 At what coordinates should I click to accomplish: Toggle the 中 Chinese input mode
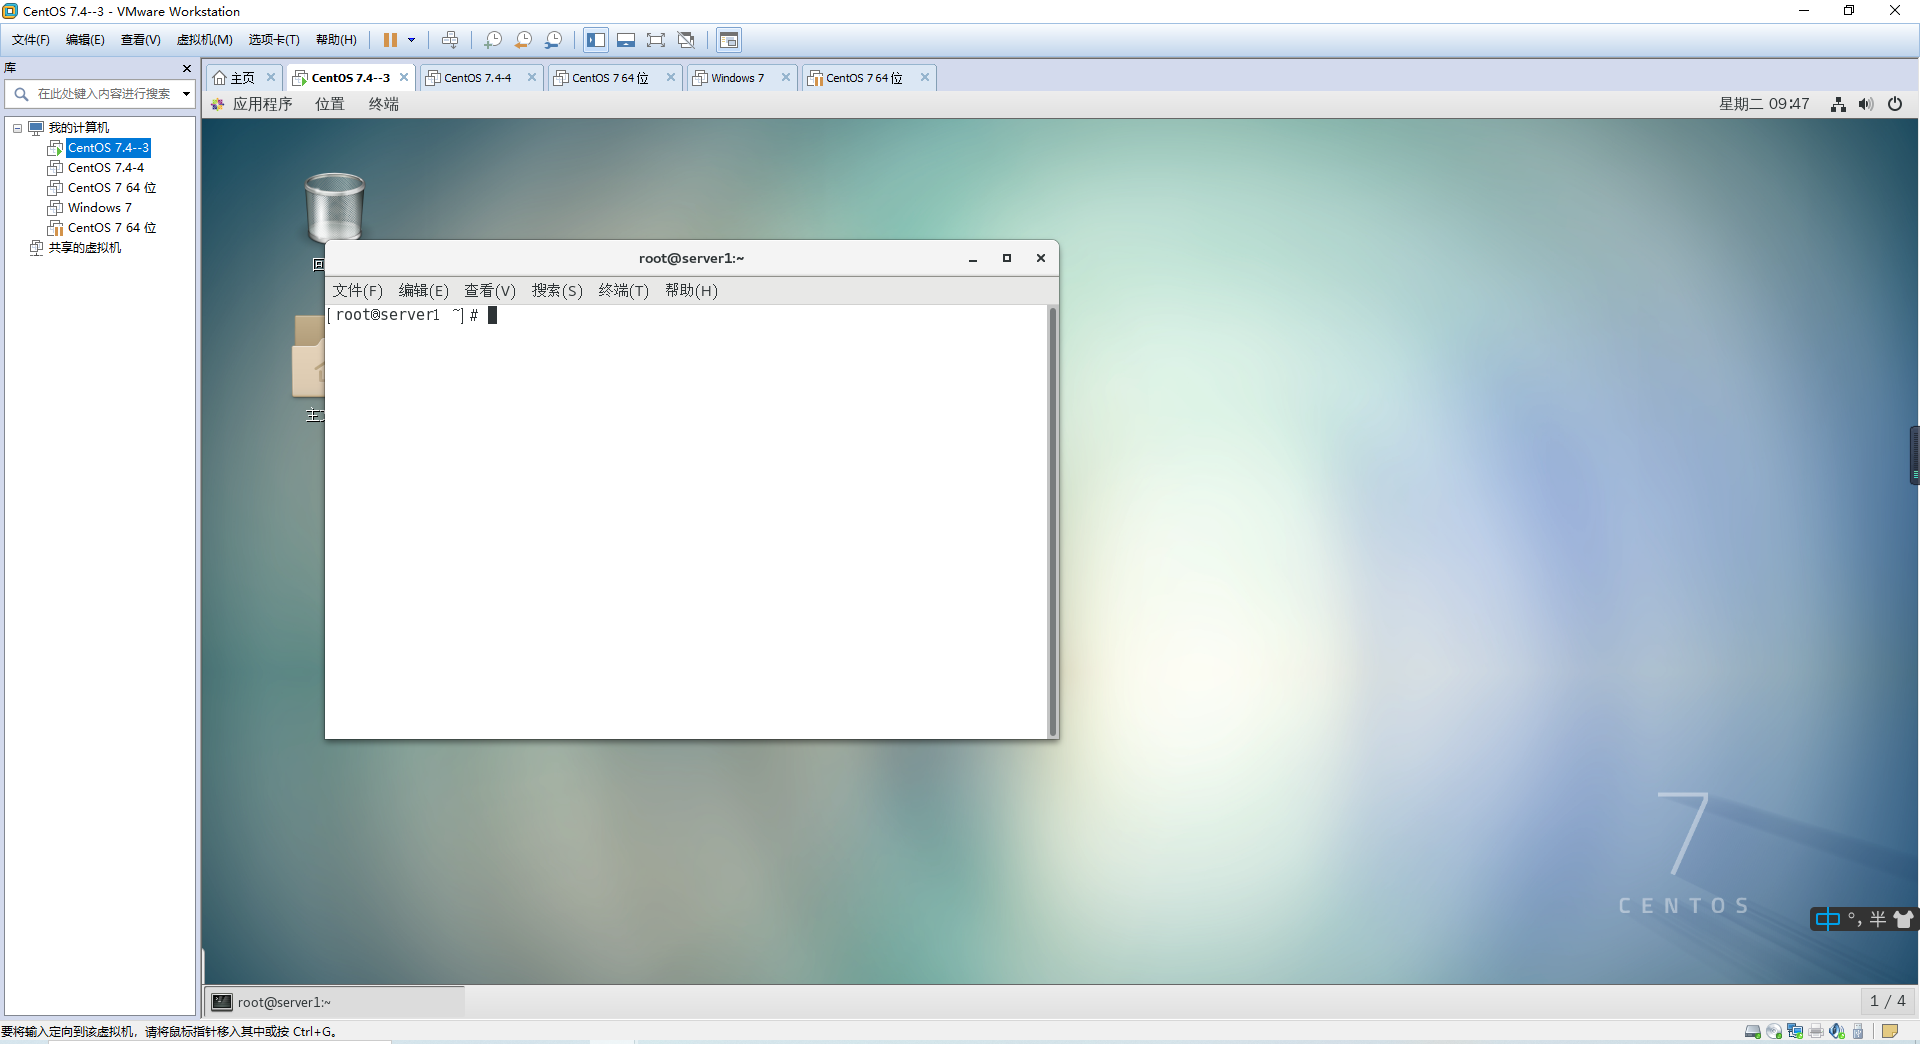point(1828,919)
